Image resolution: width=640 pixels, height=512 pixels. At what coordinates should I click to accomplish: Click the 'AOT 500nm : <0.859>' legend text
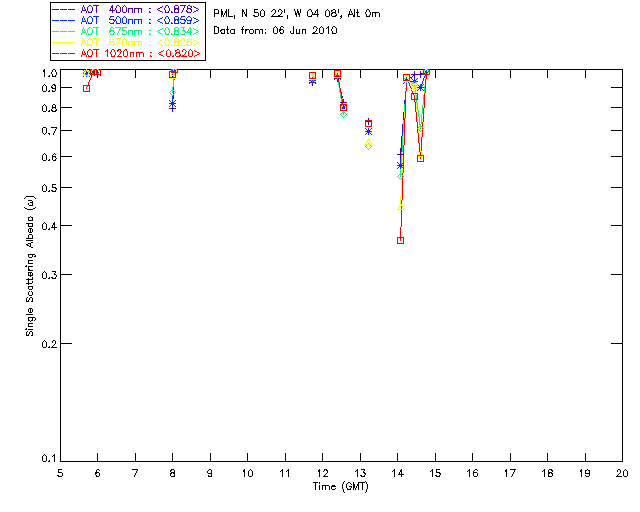coord(140,20)
